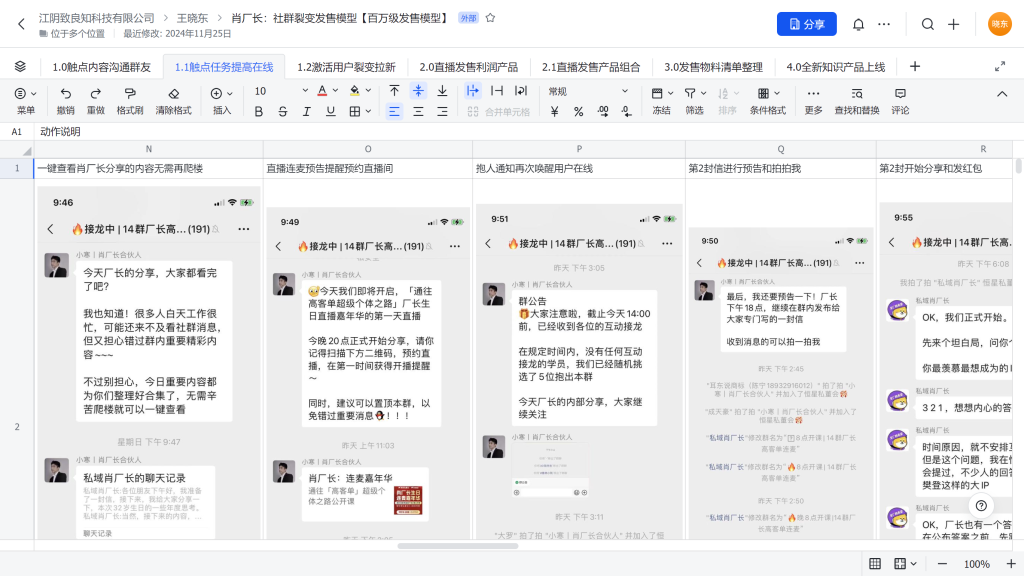Expand the 冻结 freeze dropdown
Screen dimensions: 1024x576
(x=670, y=93)
